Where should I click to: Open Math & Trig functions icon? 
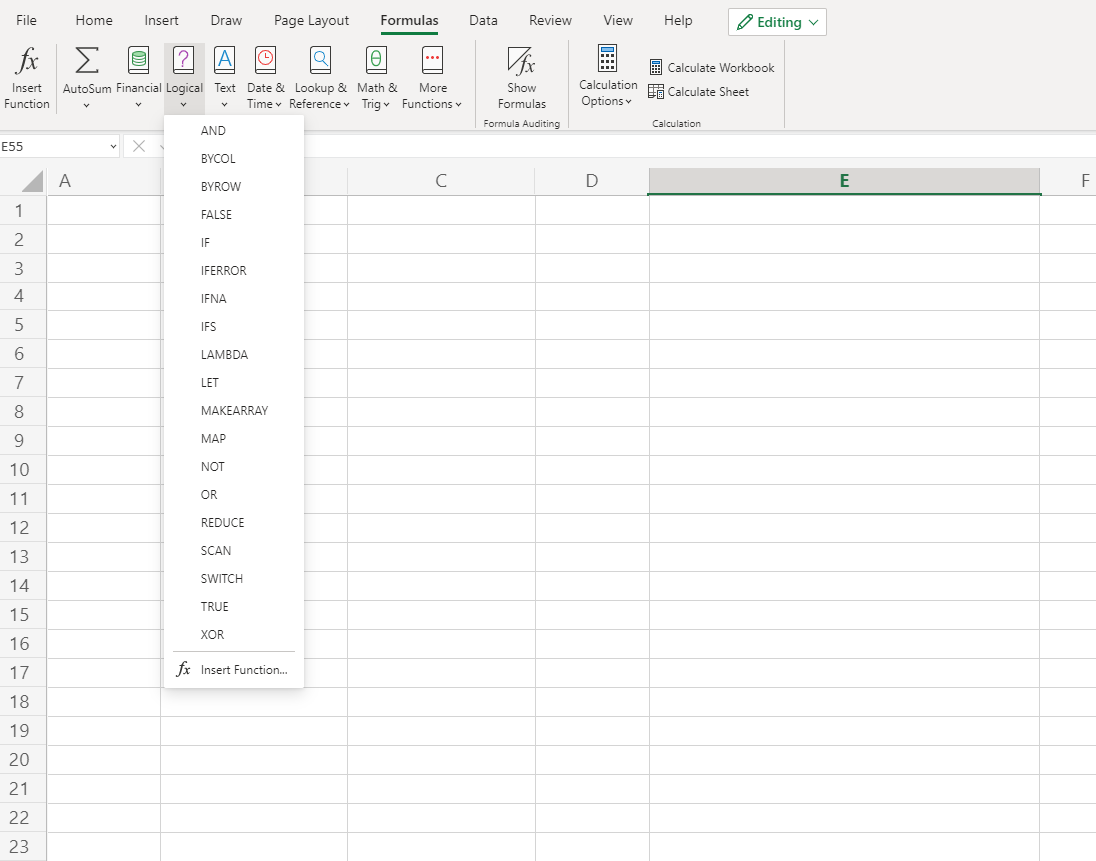(x=376, y=62)
